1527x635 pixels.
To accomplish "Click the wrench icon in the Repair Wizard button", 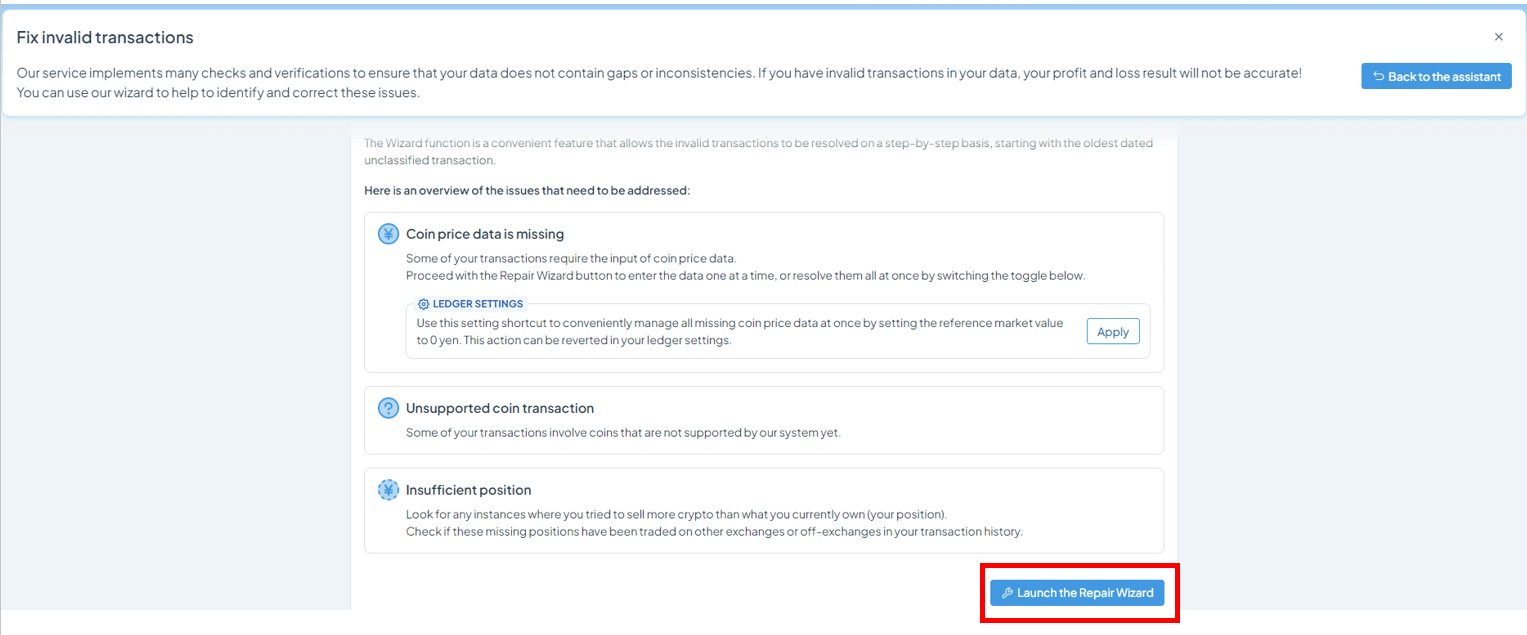I will click(1007, 593).
